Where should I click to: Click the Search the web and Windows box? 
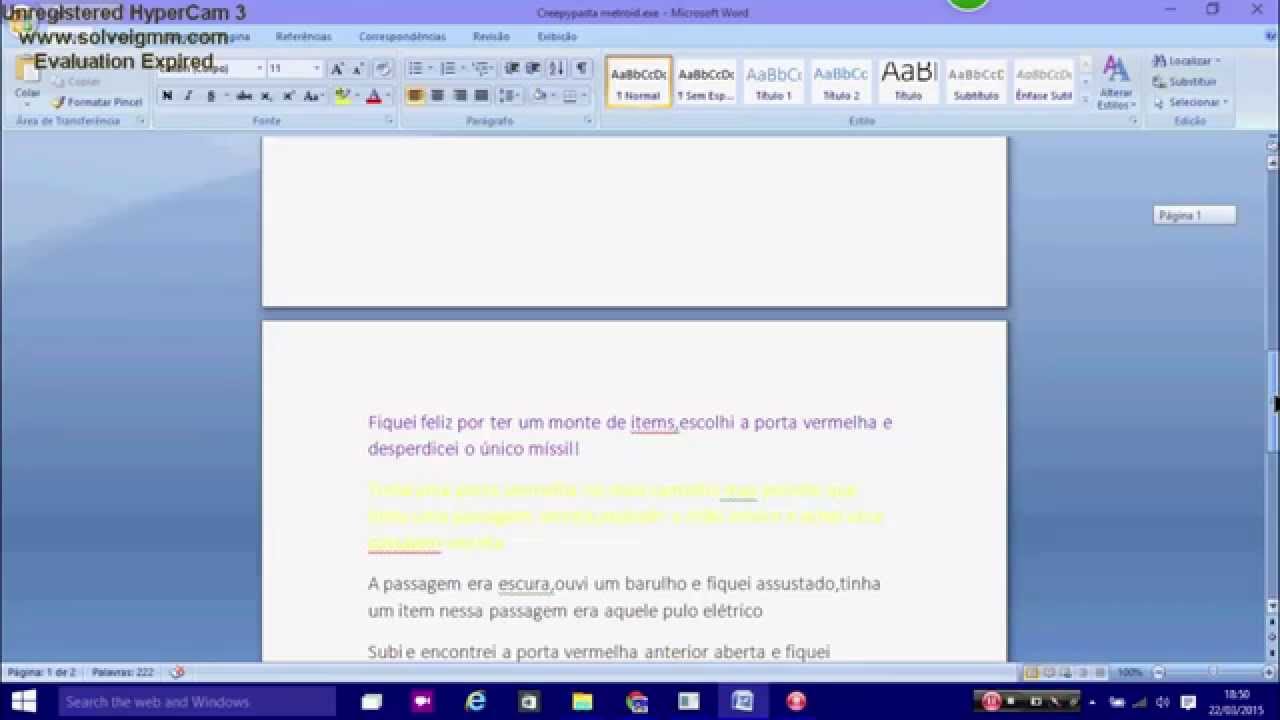click(x=195, y=702)
